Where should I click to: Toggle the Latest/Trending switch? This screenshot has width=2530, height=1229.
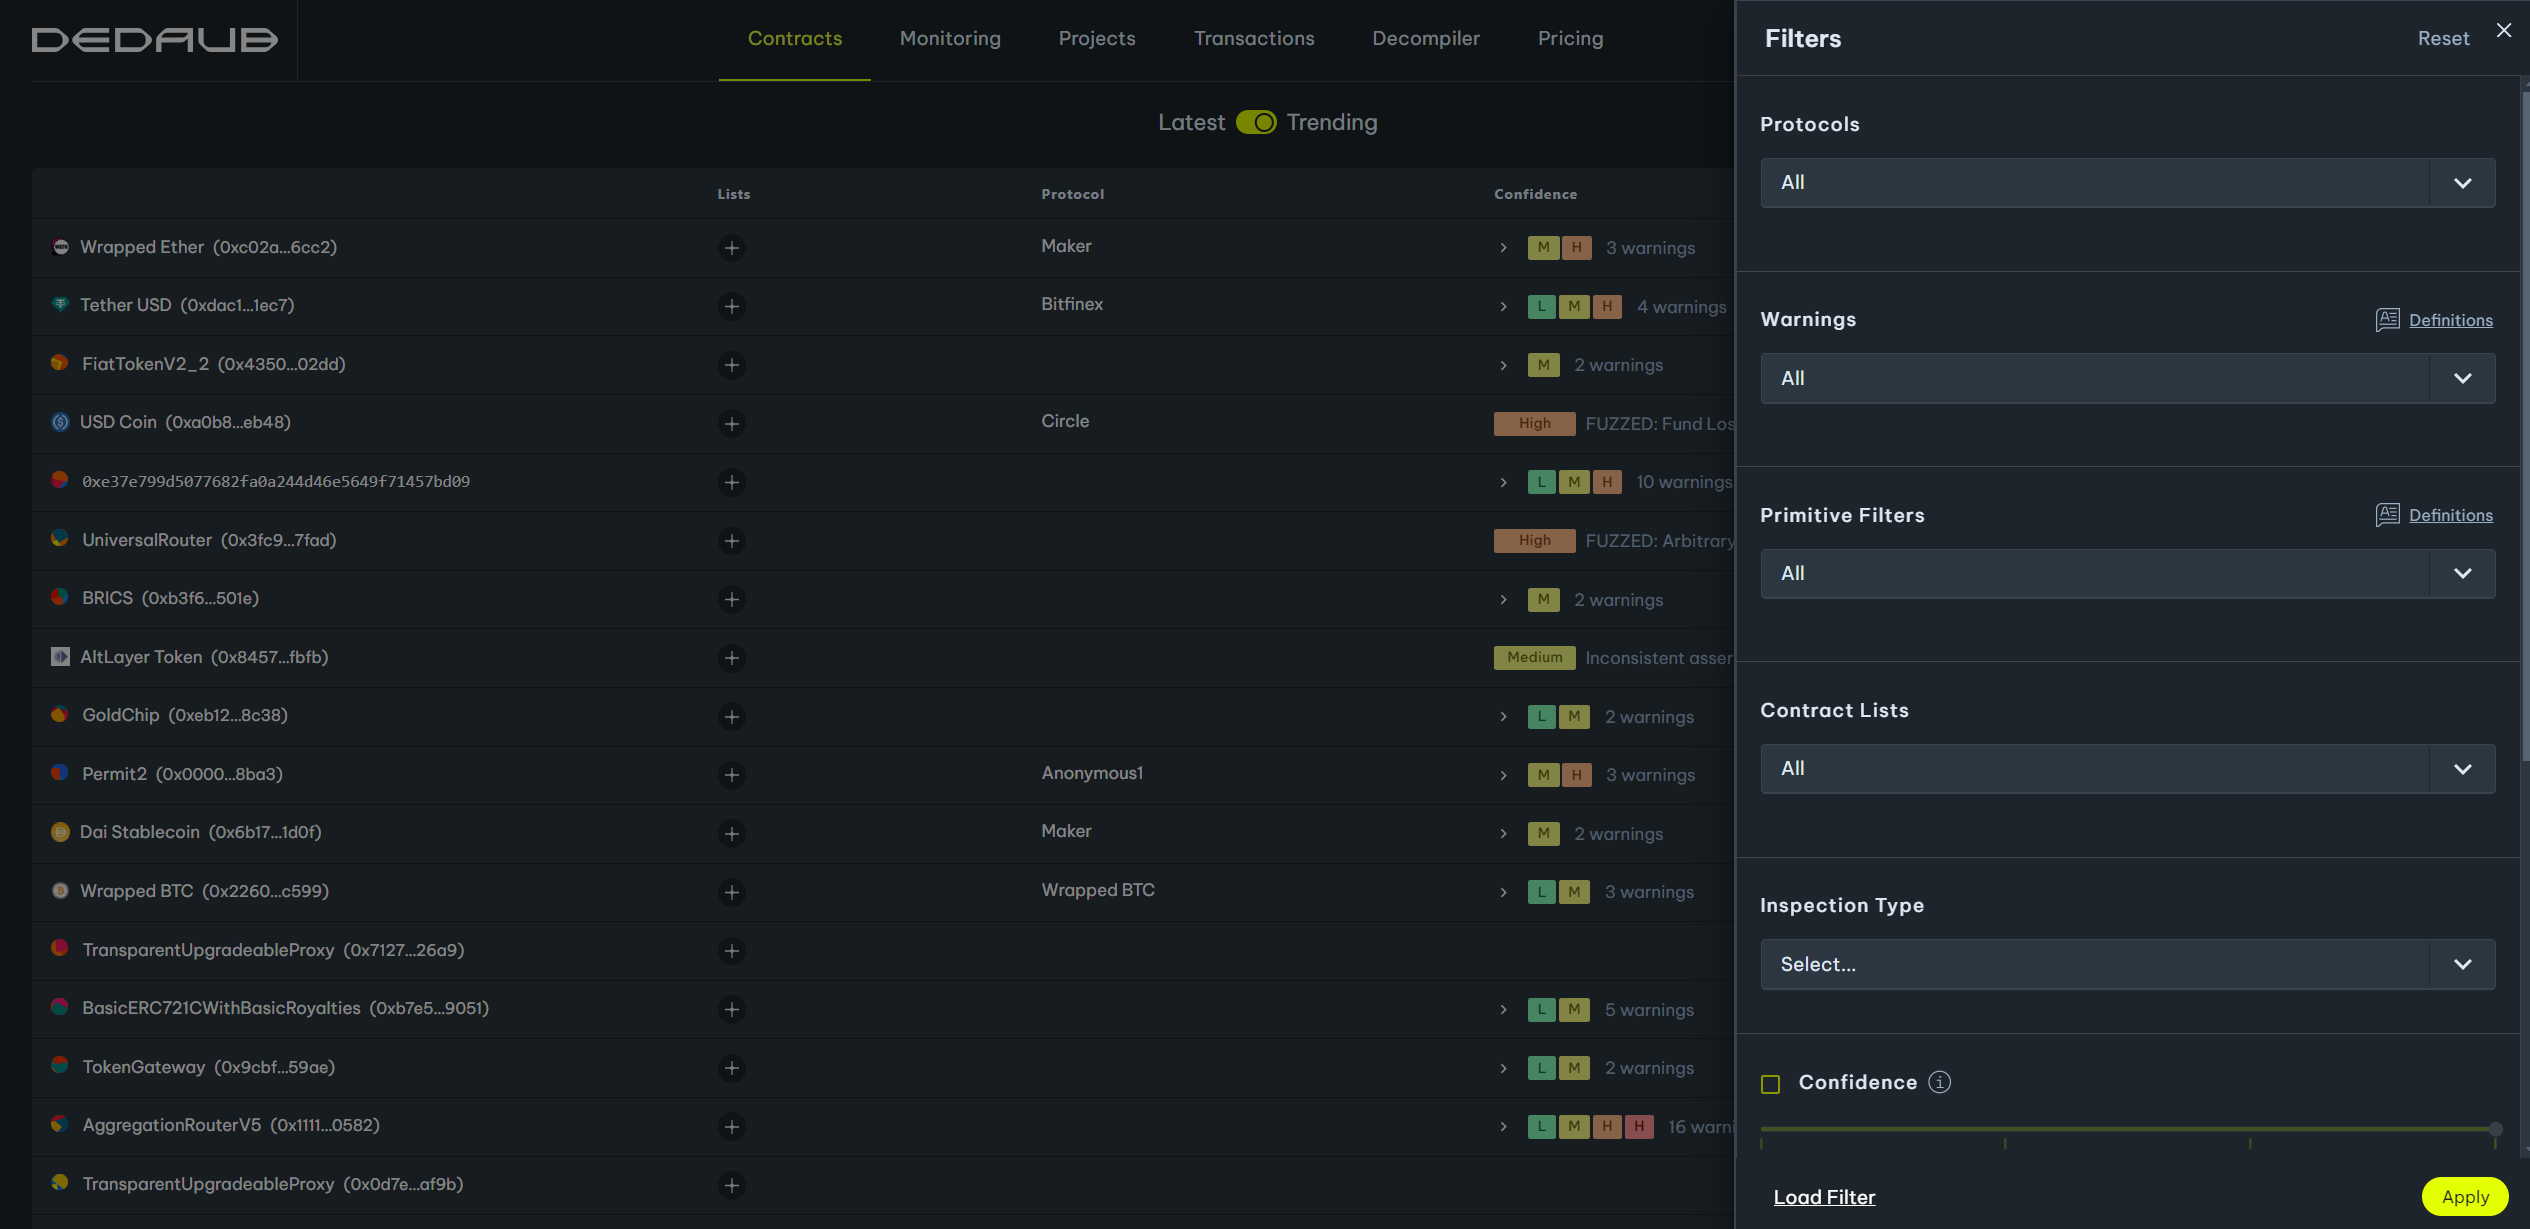click(1256, 122)
